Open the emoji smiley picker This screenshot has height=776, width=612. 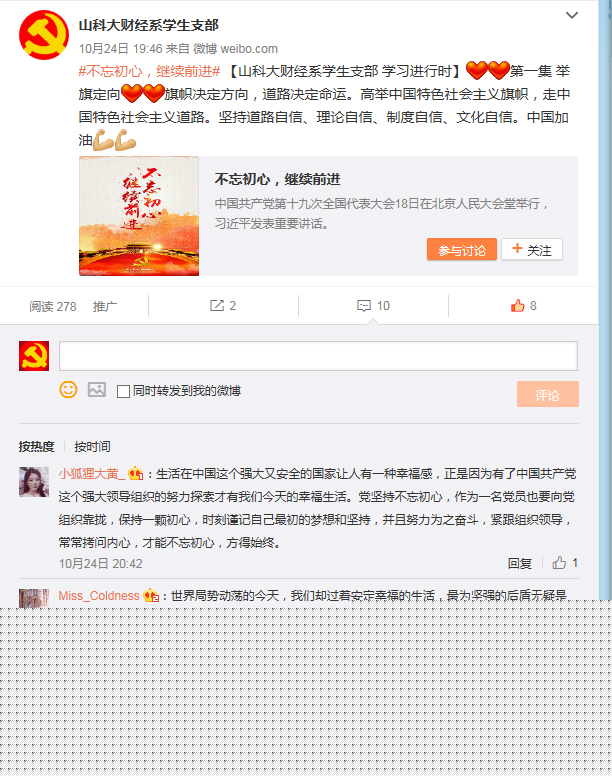[68, 389]
